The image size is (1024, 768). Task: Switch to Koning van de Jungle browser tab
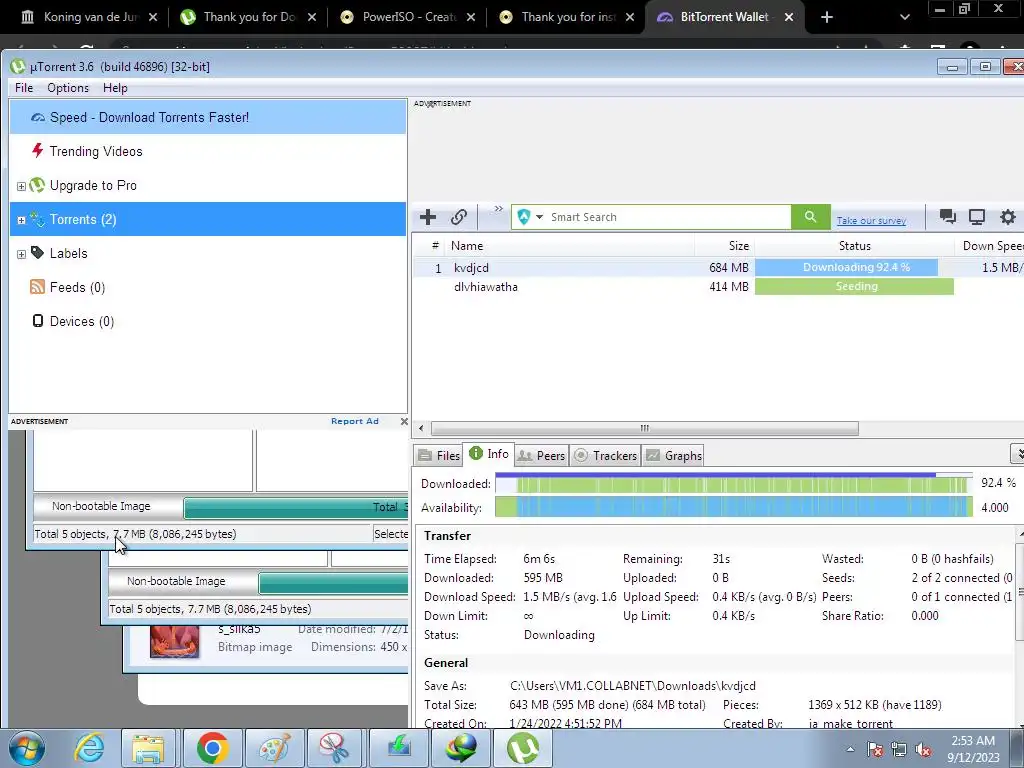(90, 17)
